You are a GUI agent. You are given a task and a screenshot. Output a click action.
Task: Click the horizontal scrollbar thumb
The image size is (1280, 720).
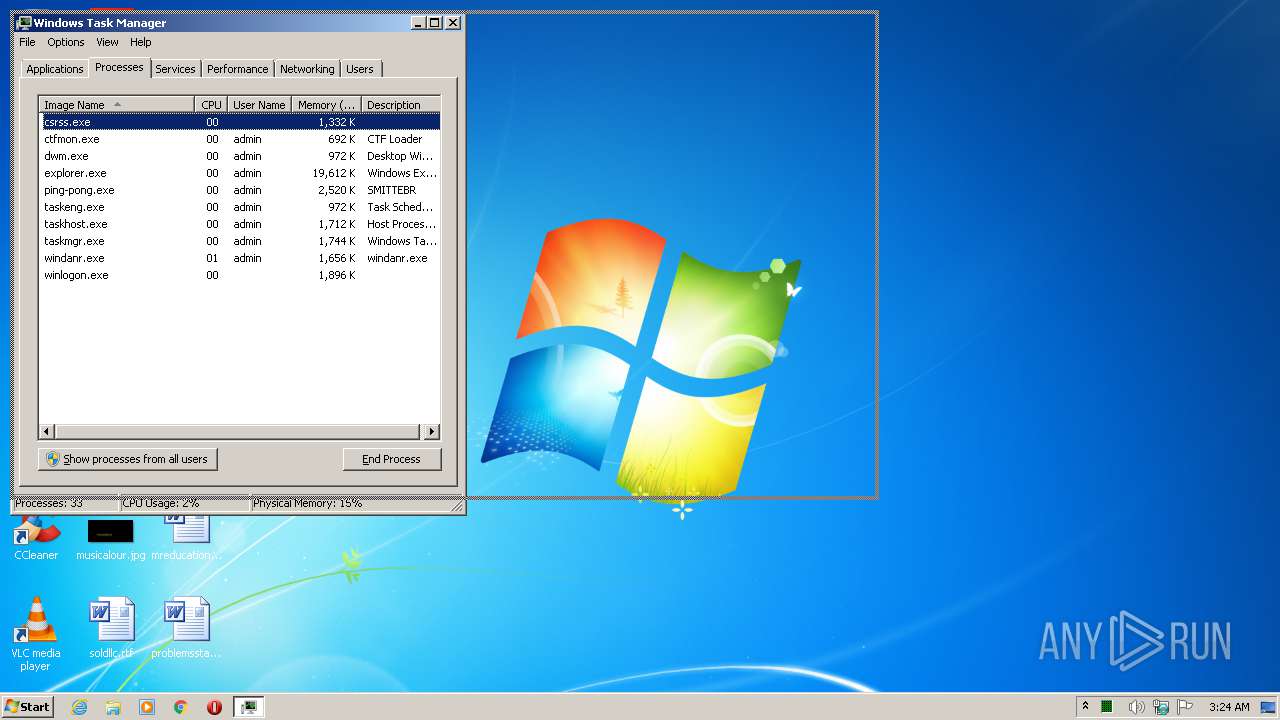[x=237, y=432]
